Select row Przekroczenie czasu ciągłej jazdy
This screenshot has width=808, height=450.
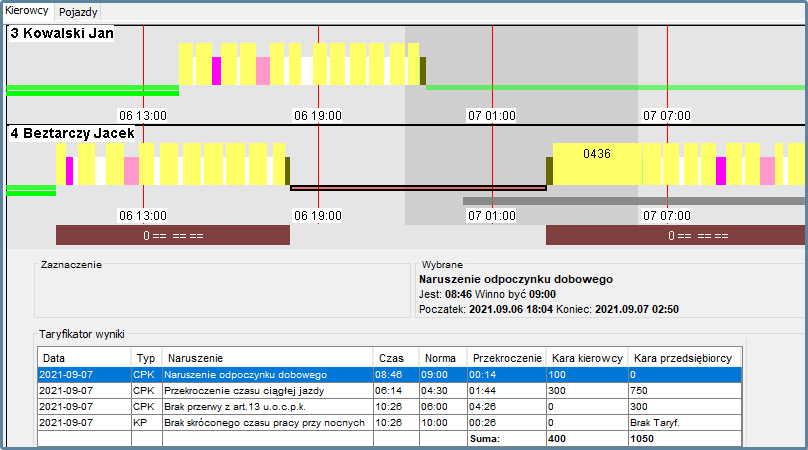pos(390,391)
